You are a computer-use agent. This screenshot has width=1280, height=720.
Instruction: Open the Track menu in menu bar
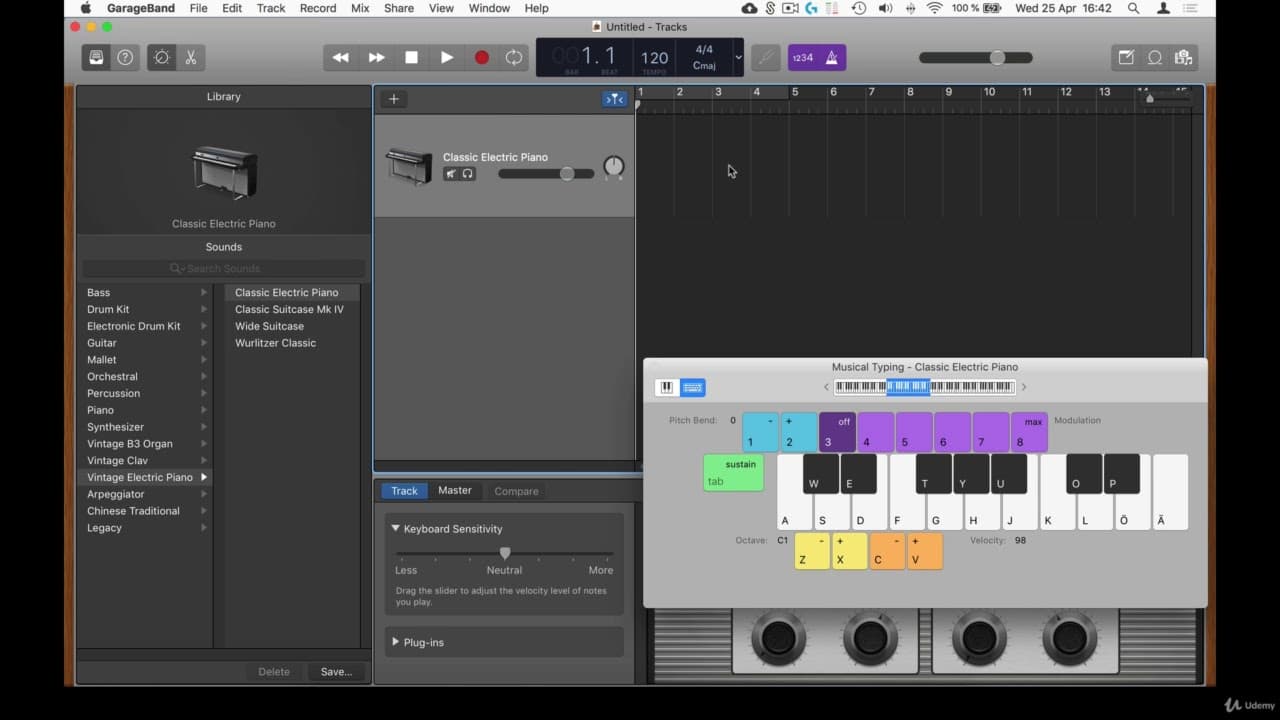click(270, 8)
